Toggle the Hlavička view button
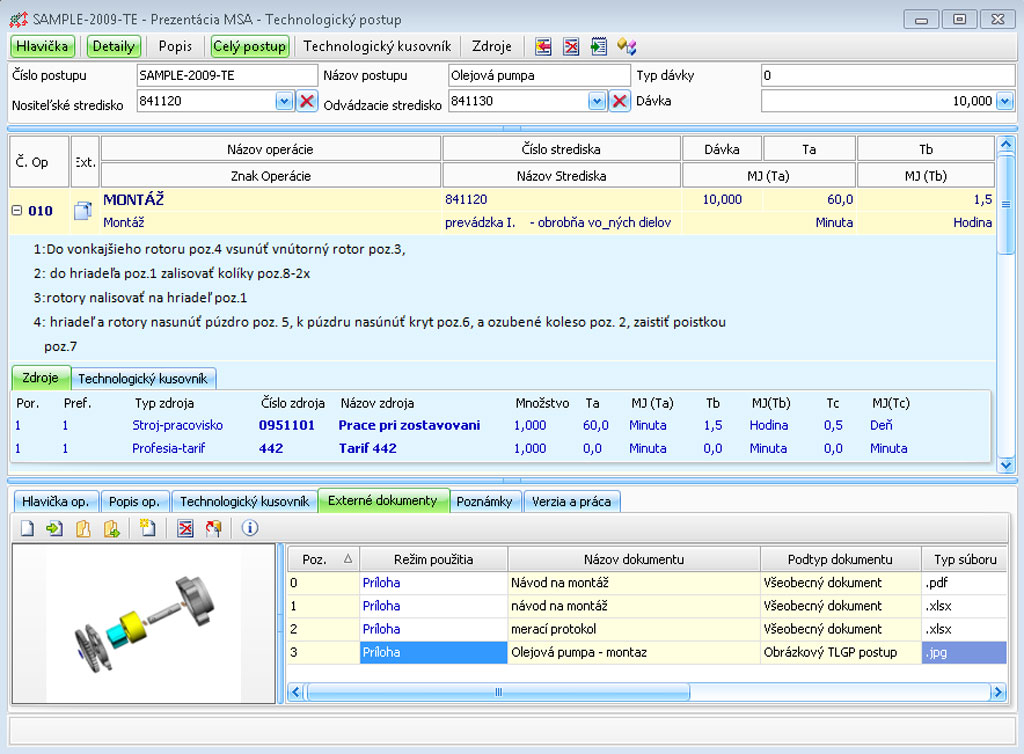This screenshot has height=754, width=1024. [x=42, y=46]
